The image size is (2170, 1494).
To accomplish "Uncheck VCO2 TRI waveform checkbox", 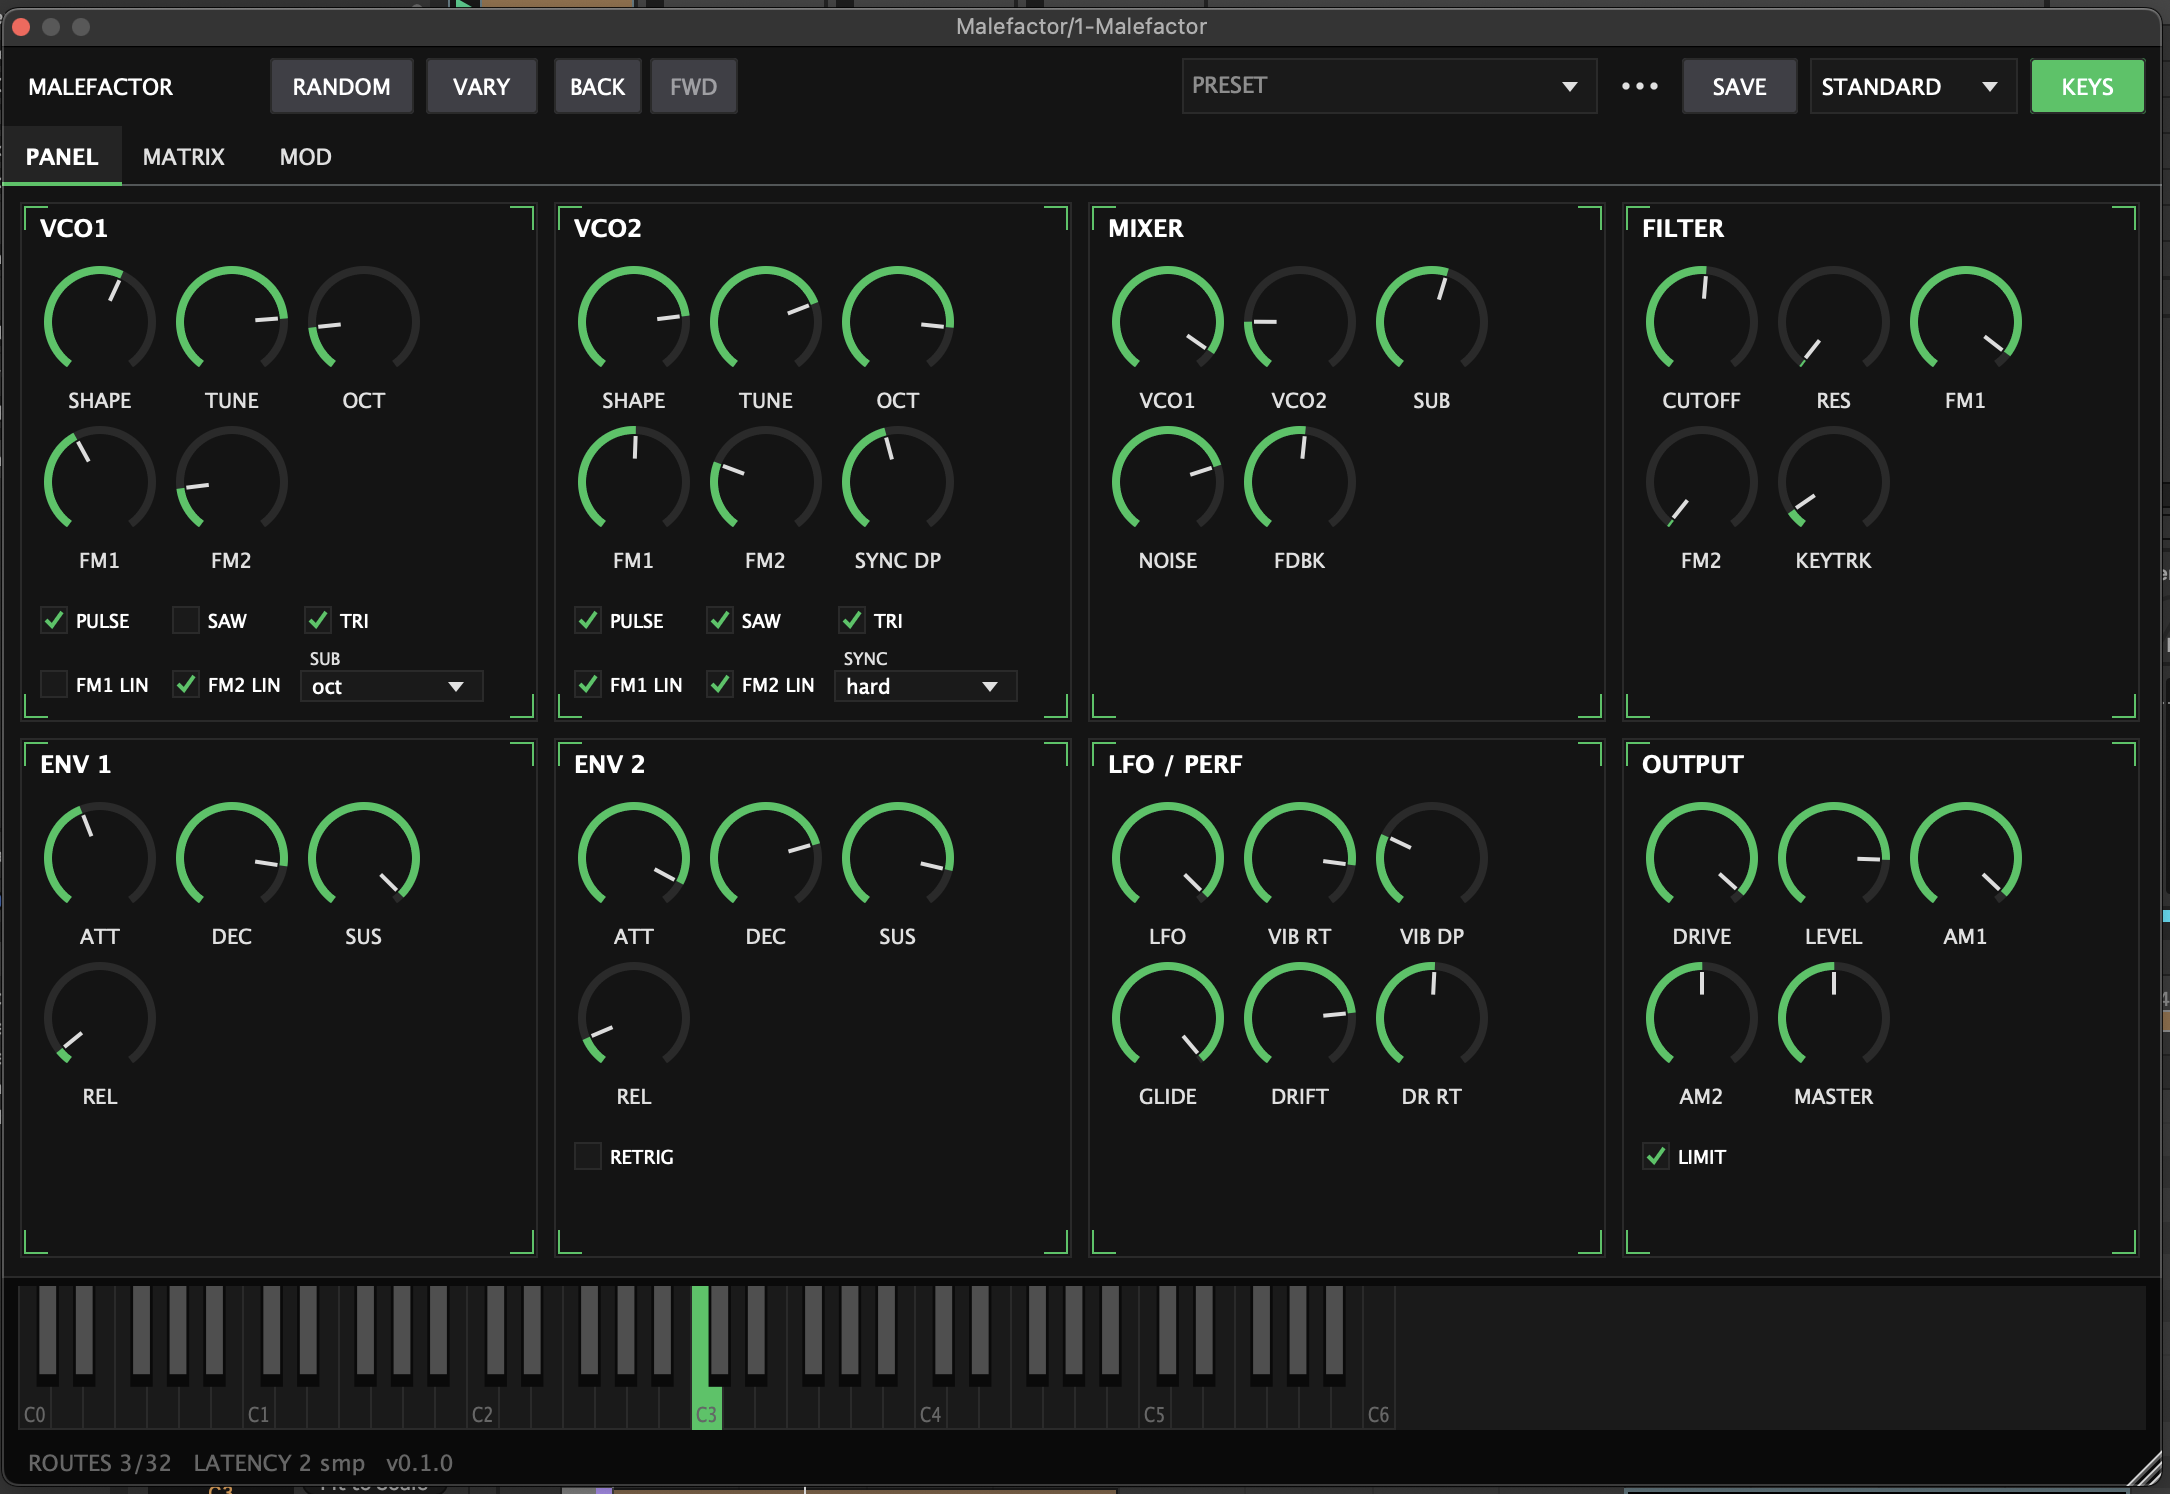I will (852, 620).
